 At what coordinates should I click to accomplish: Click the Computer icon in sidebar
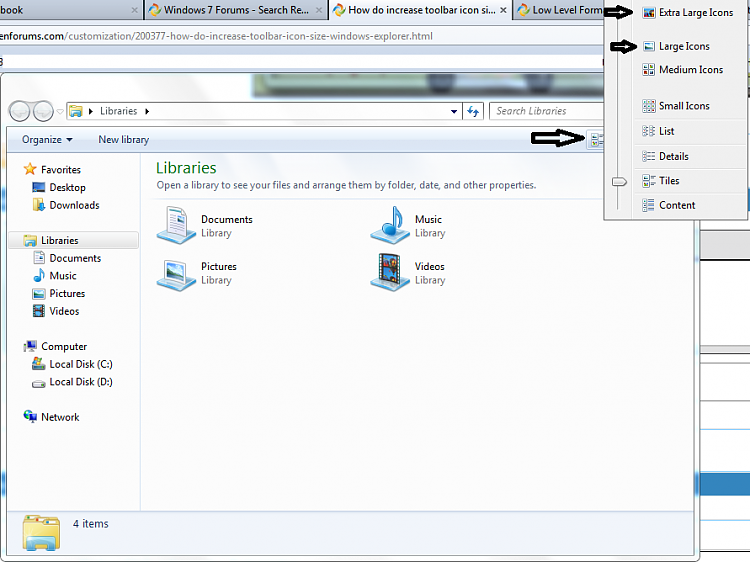[x=30, y=346]
